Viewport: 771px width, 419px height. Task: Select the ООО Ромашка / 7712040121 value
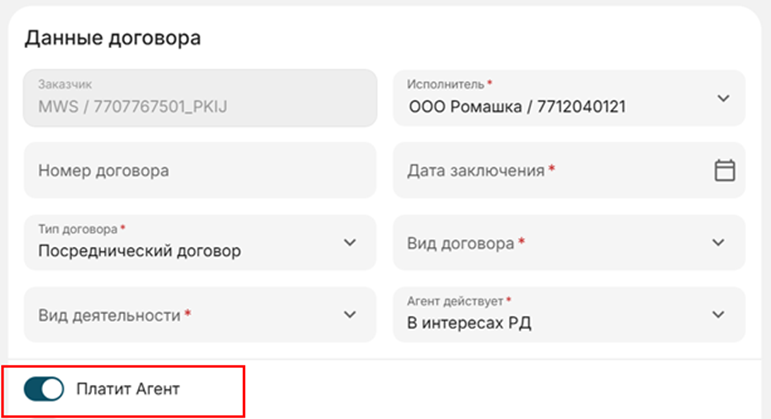(x=517, y=106)
